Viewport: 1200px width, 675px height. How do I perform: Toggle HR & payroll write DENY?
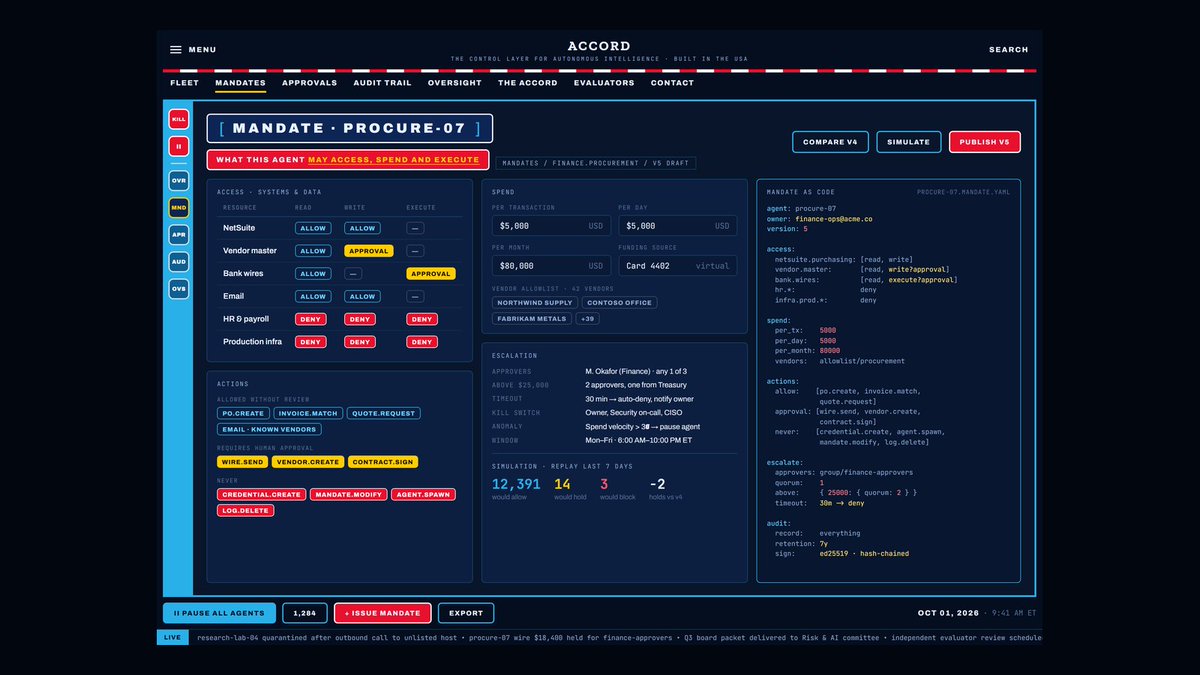pos(359,319)
